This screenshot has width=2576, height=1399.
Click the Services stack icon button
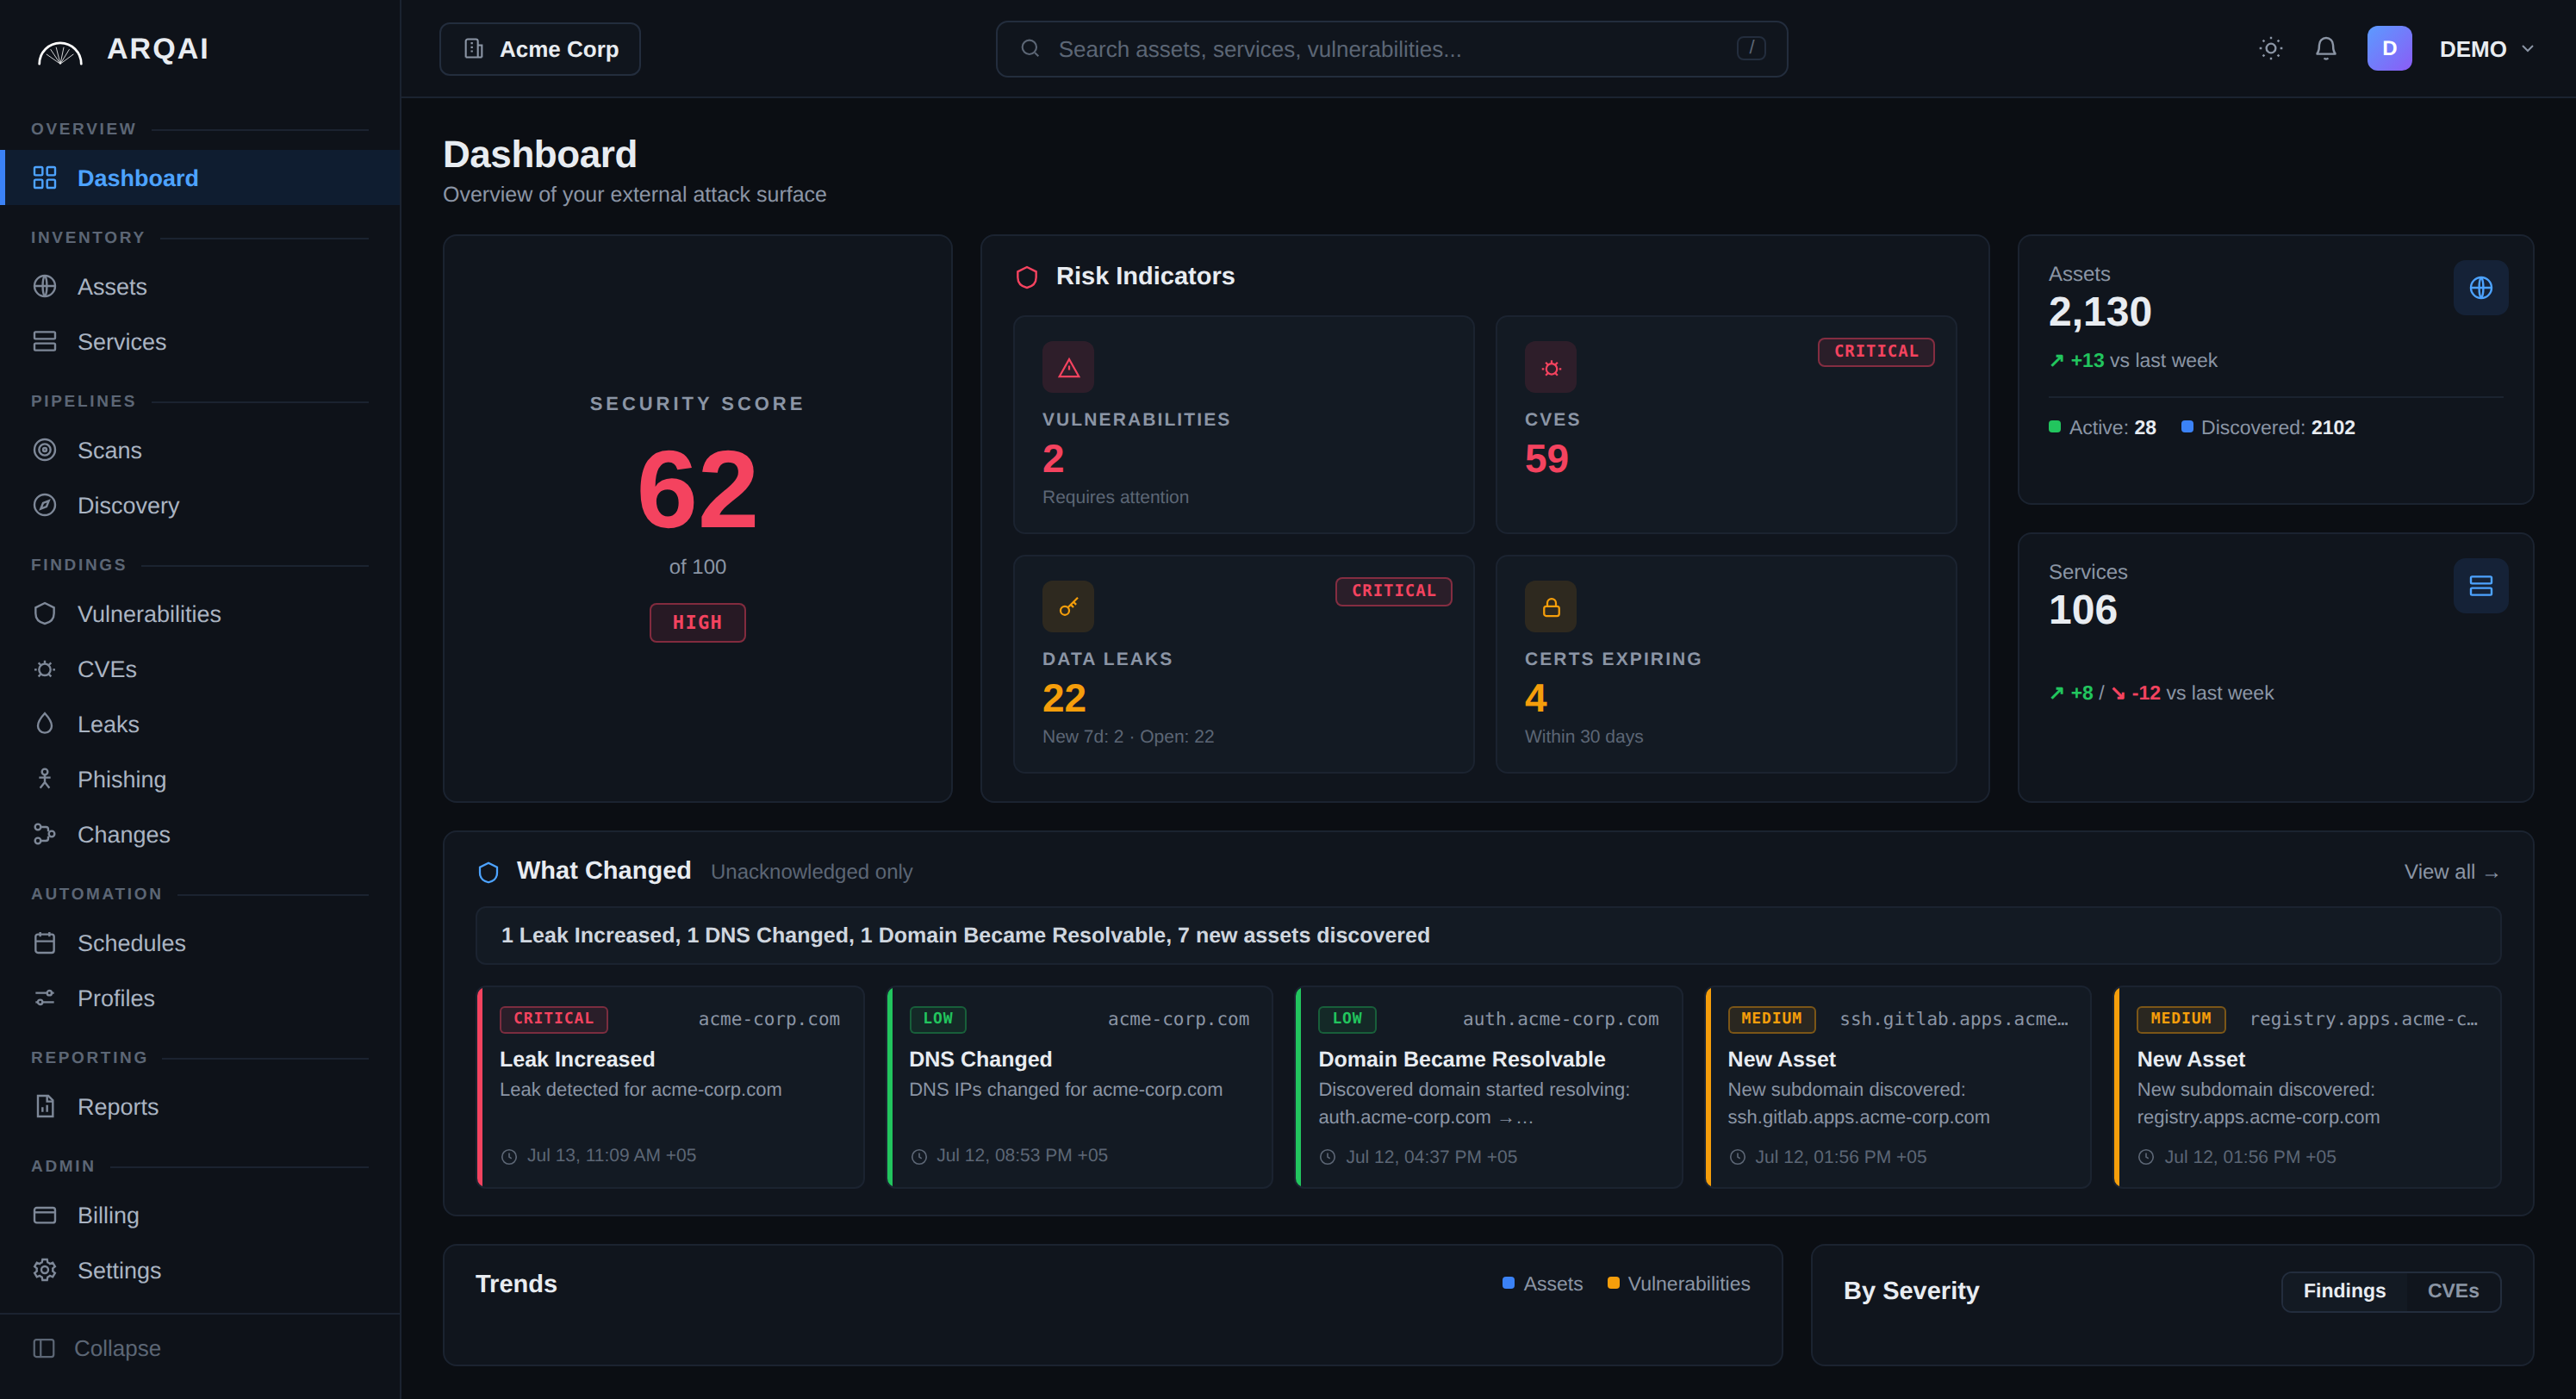(x=2481, y=586)
